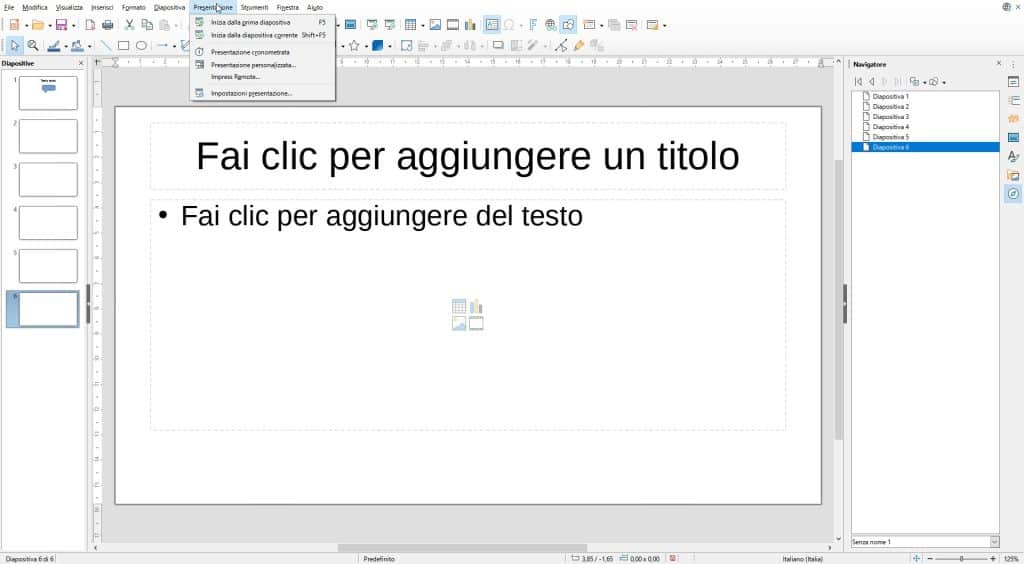Click the zoom slider in status bar
The height and width of the screenshot is (564, 1024).
tap(961, 559)
